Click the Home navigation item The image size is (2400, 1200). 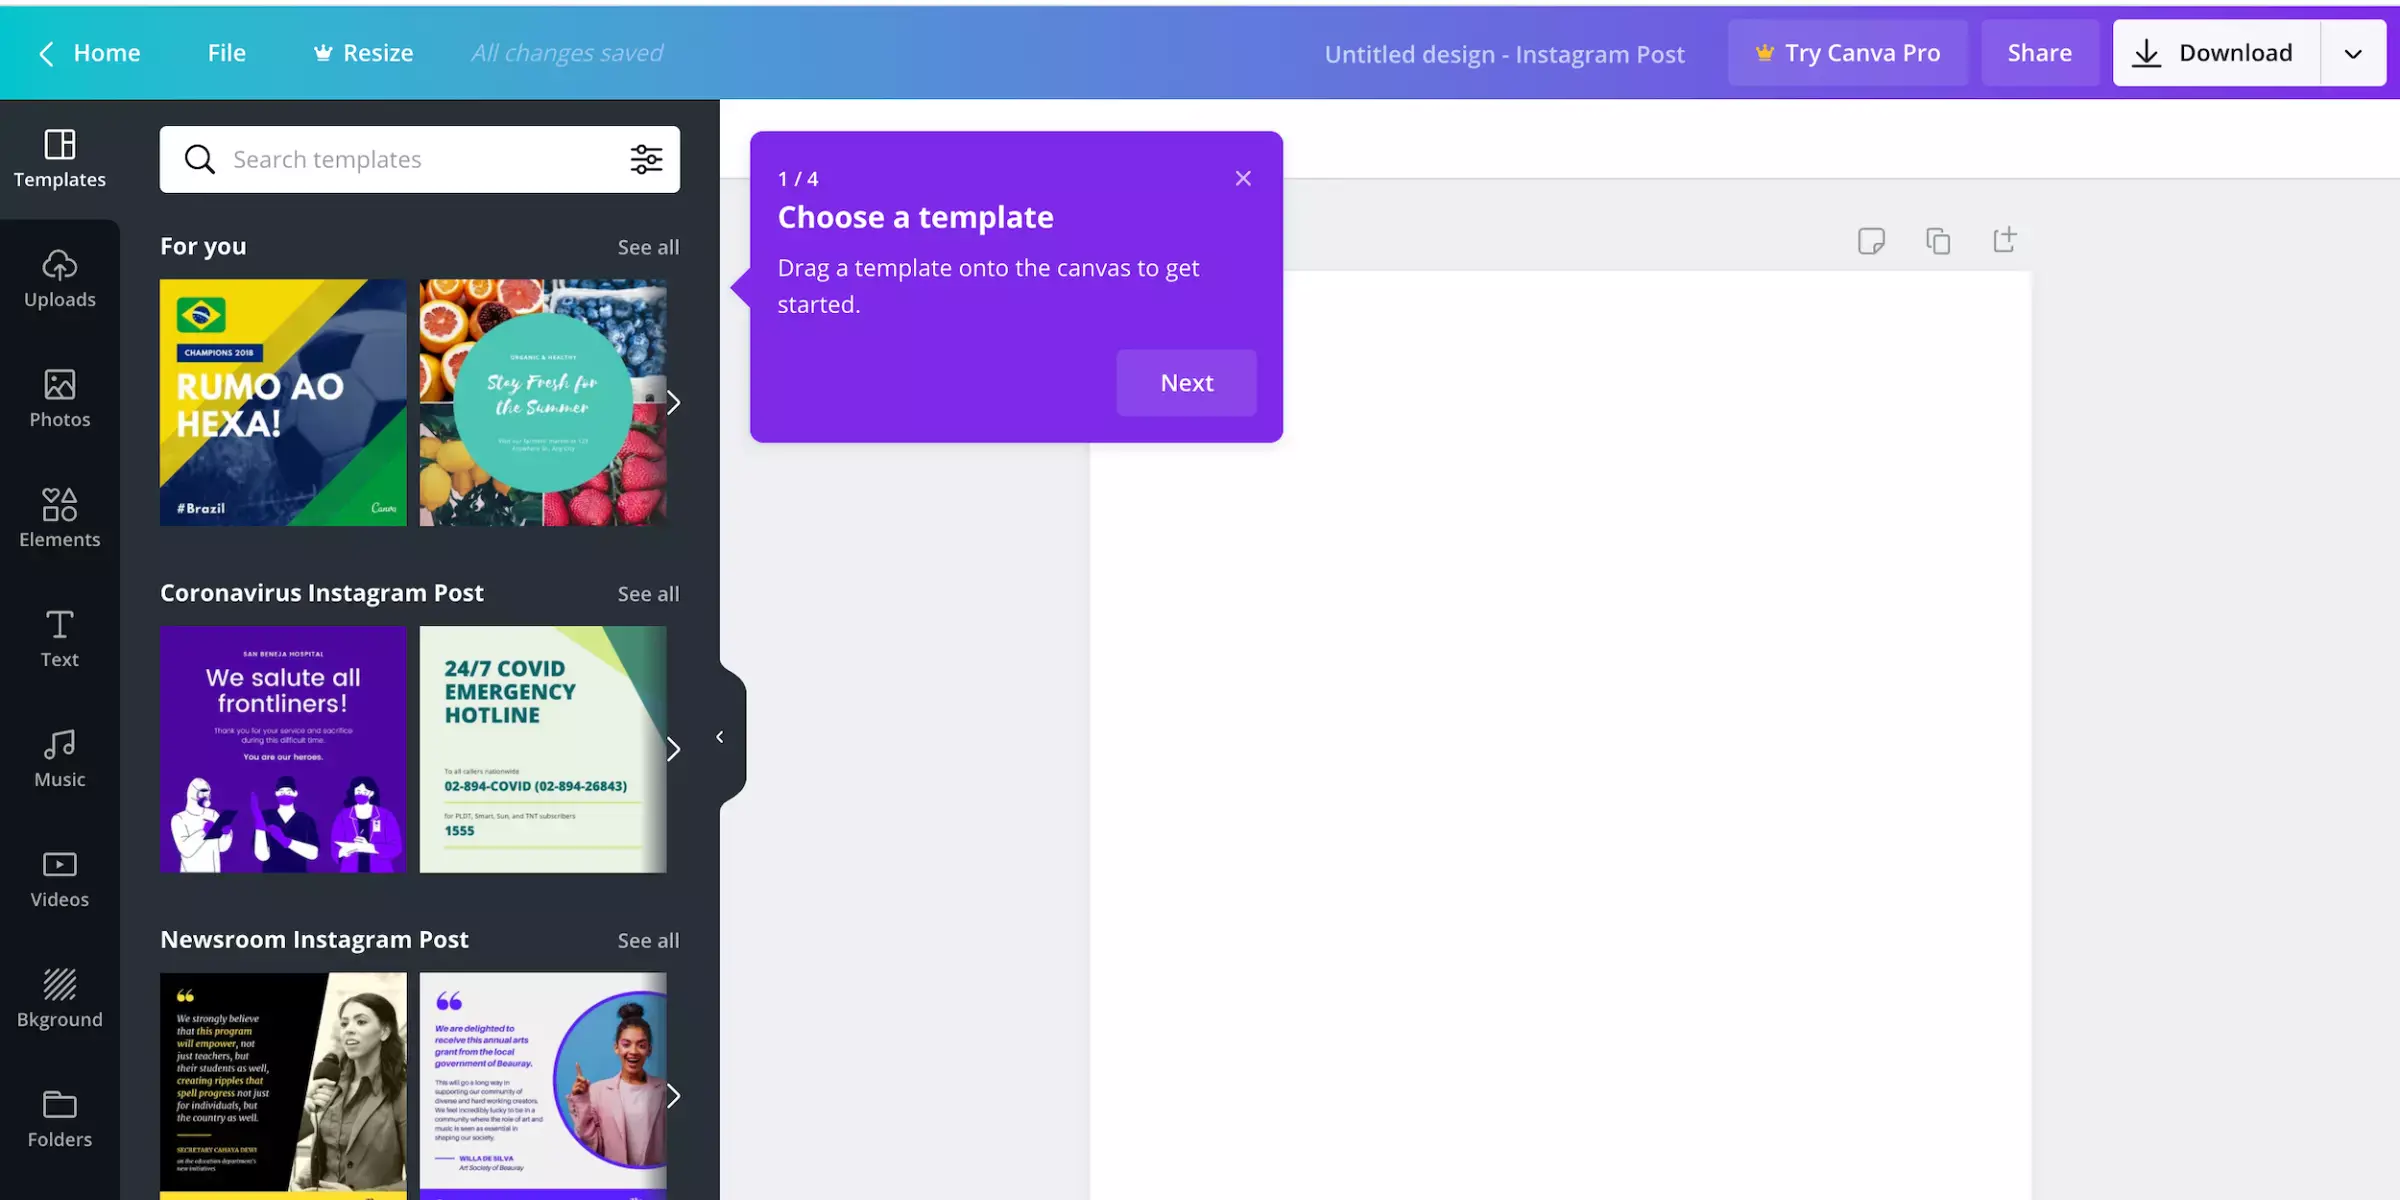107,52
